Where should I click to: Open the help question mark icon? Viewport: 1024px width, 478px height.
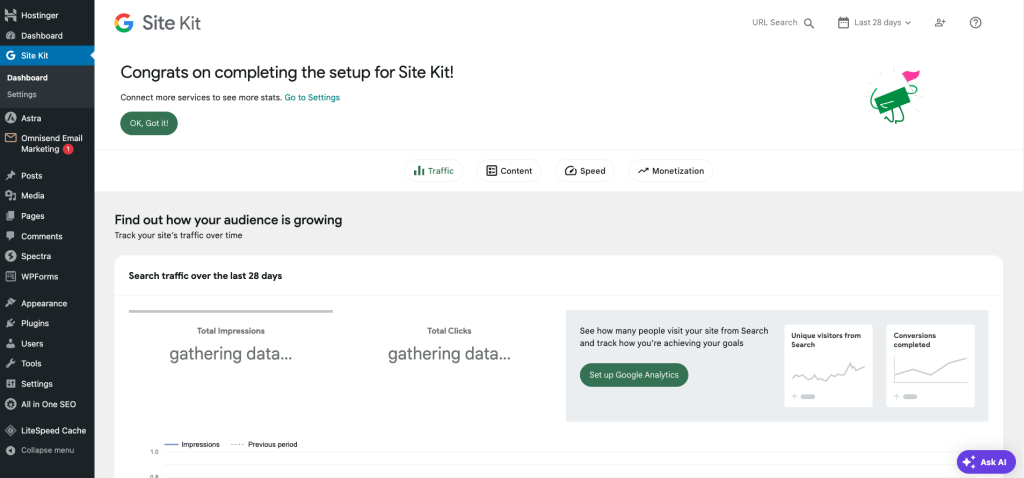tap(976, 23)
